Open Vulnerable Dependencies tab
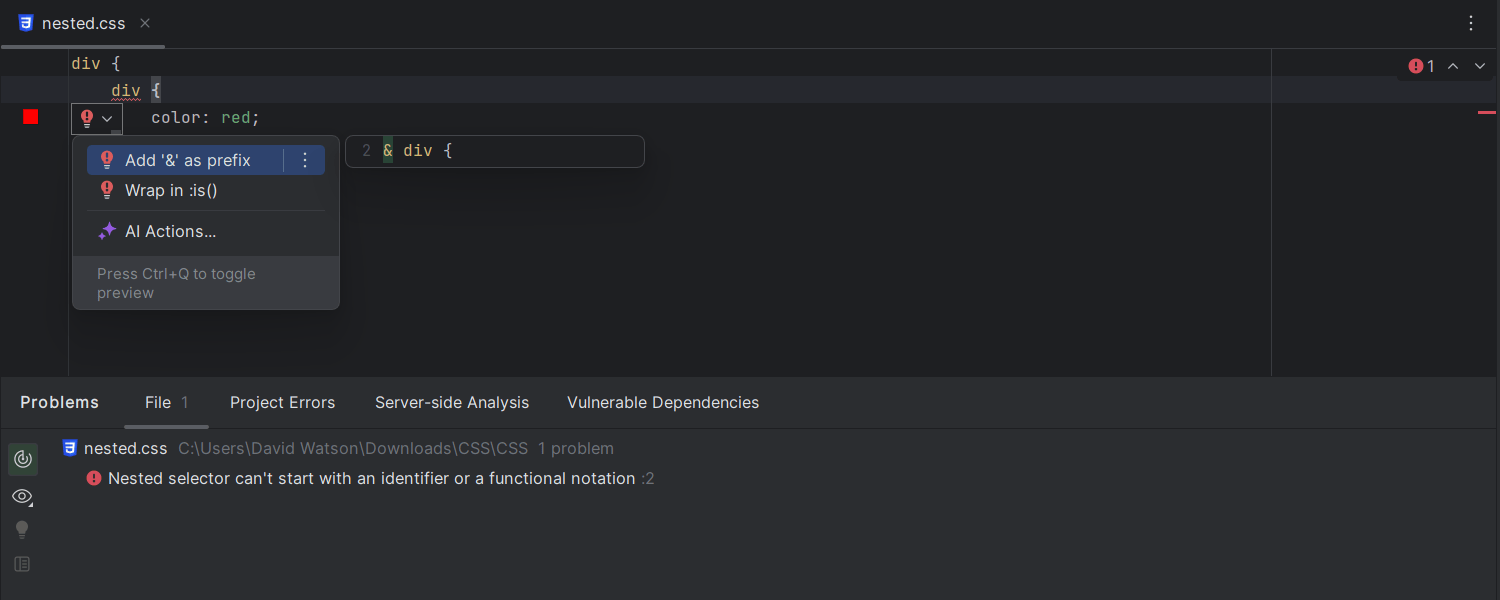 pos(663,402)
